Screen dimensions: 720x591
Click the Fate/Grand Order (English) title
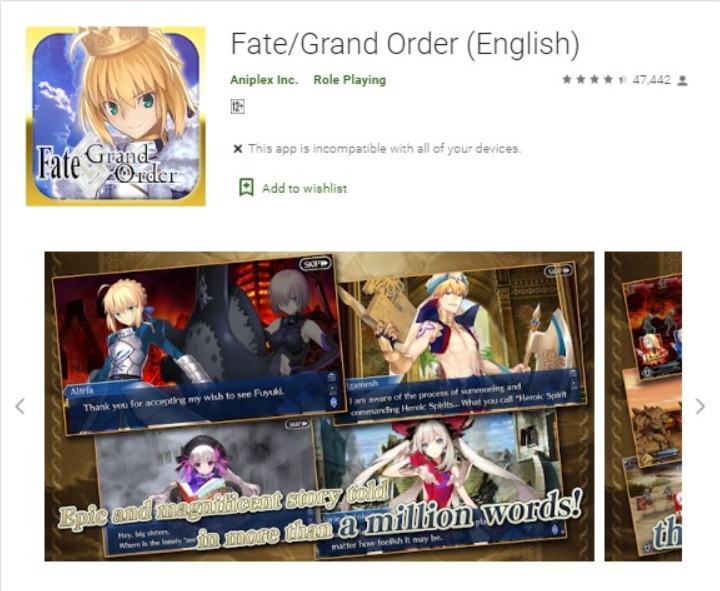click(405, 44)
